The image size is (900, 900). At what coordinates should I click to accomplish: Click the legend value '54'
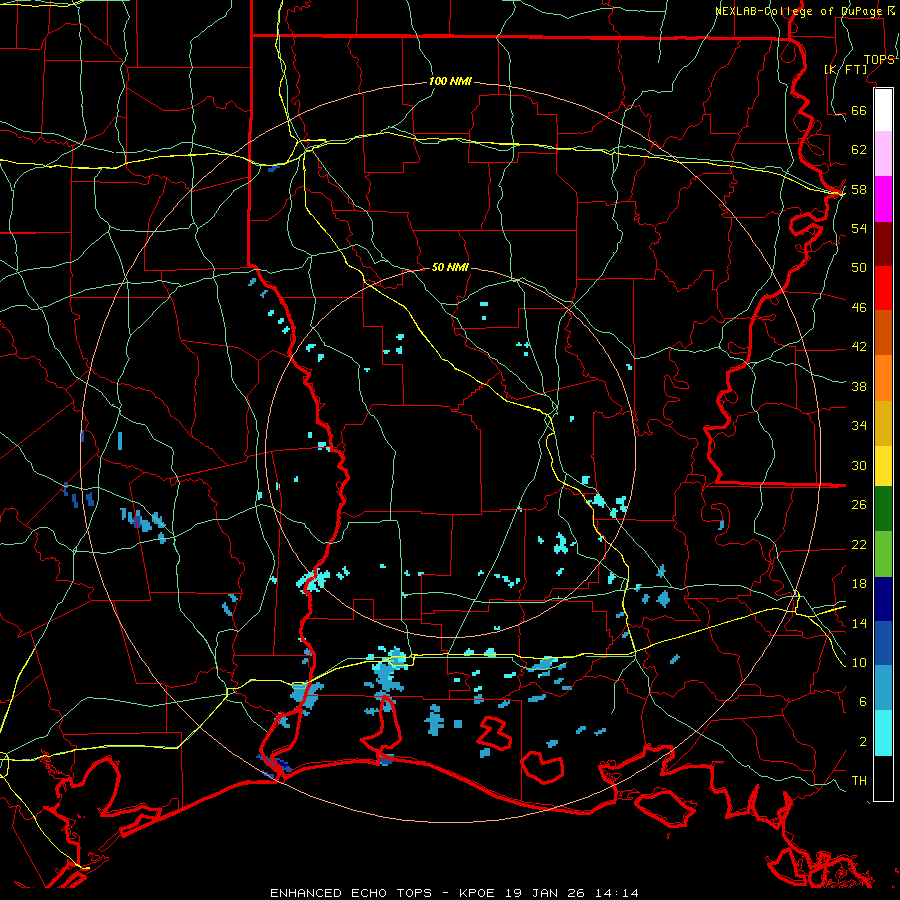point(859,228)
